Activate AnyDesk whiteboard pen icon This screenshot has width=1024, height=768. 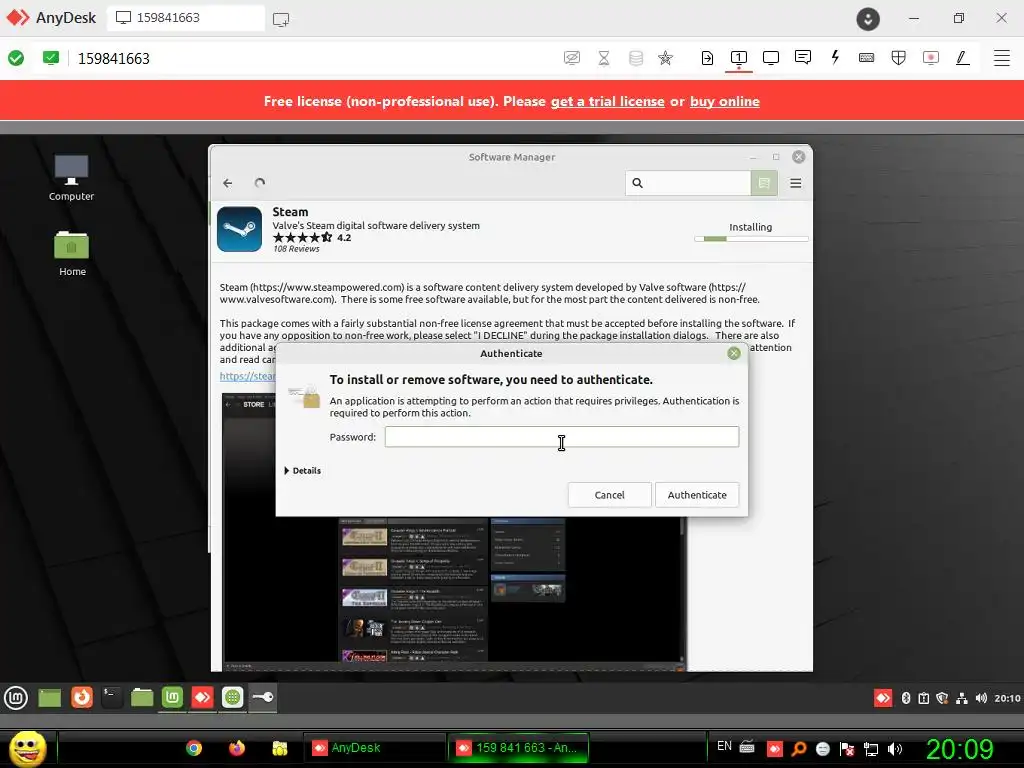pos(963,58)
